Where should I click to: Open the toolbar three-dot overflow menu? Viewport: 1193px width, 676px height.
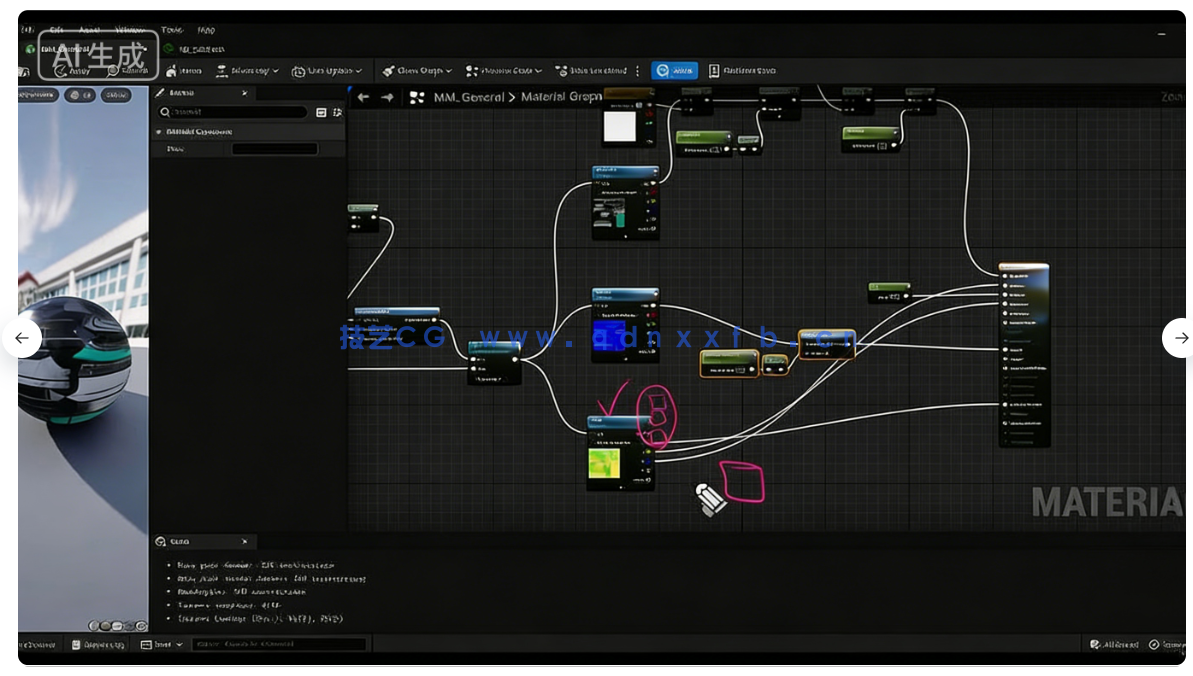pyautogui.click(x=638, y=71)
